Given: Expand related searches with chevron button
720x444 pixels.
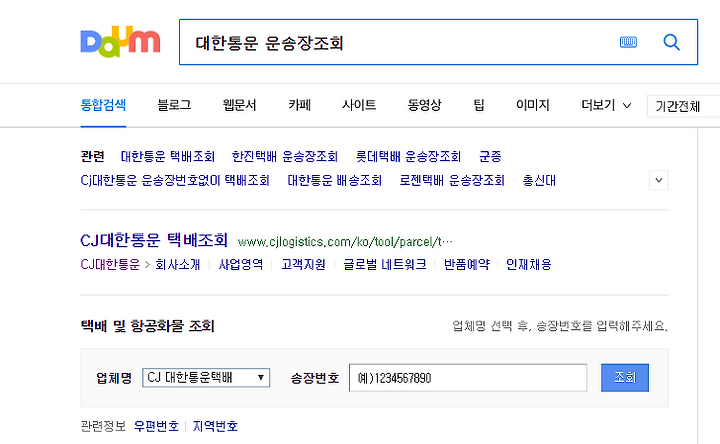Looking at the screenshot, I should (x=658, y=180).
